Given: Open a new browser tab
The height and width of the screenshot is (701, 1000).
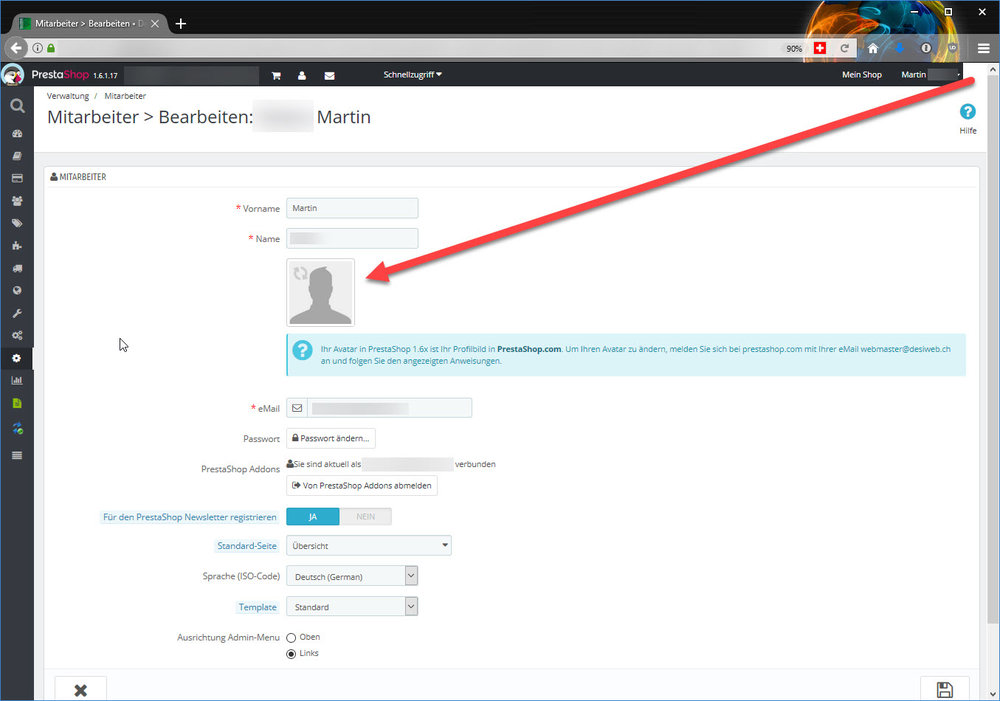Looking at the screenshot, I should (x=181, y=24).
